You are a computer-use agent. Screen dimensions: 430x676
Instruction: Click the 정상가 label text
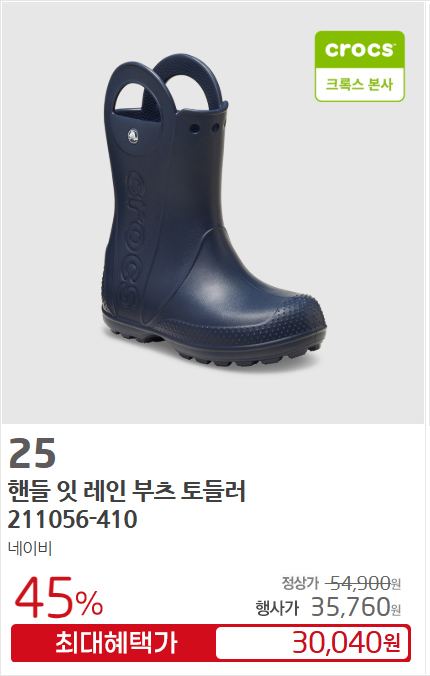coord(300,583)
